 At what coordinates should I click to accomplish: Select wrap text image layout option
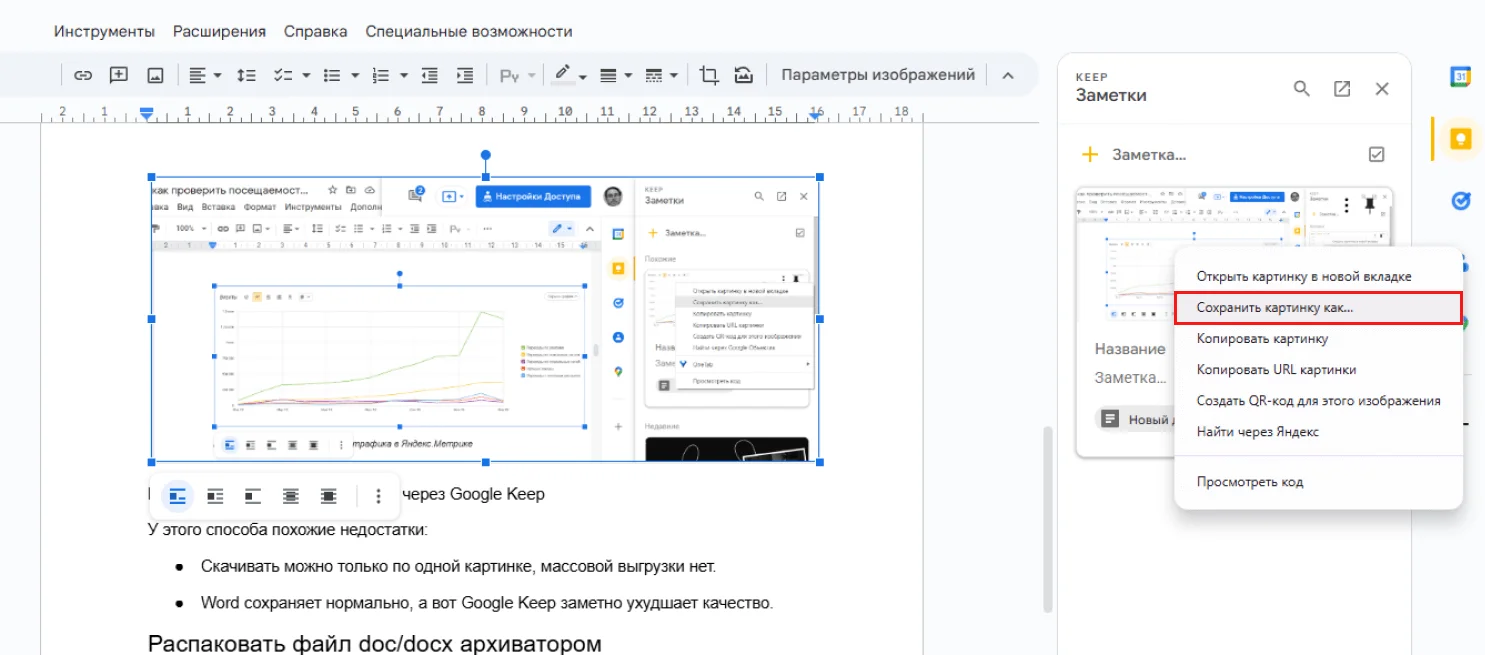[x=215, y=495]
